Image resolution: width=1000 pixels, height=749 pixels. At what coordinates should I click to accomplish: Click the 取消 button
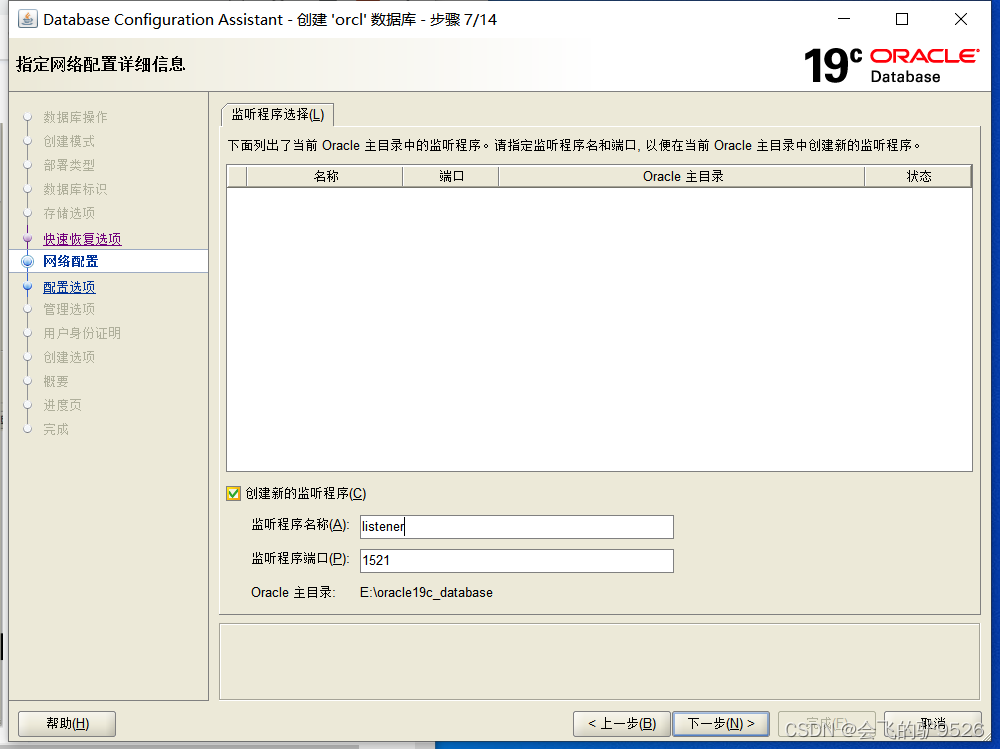pyautogui.click(x=934, y=723)
